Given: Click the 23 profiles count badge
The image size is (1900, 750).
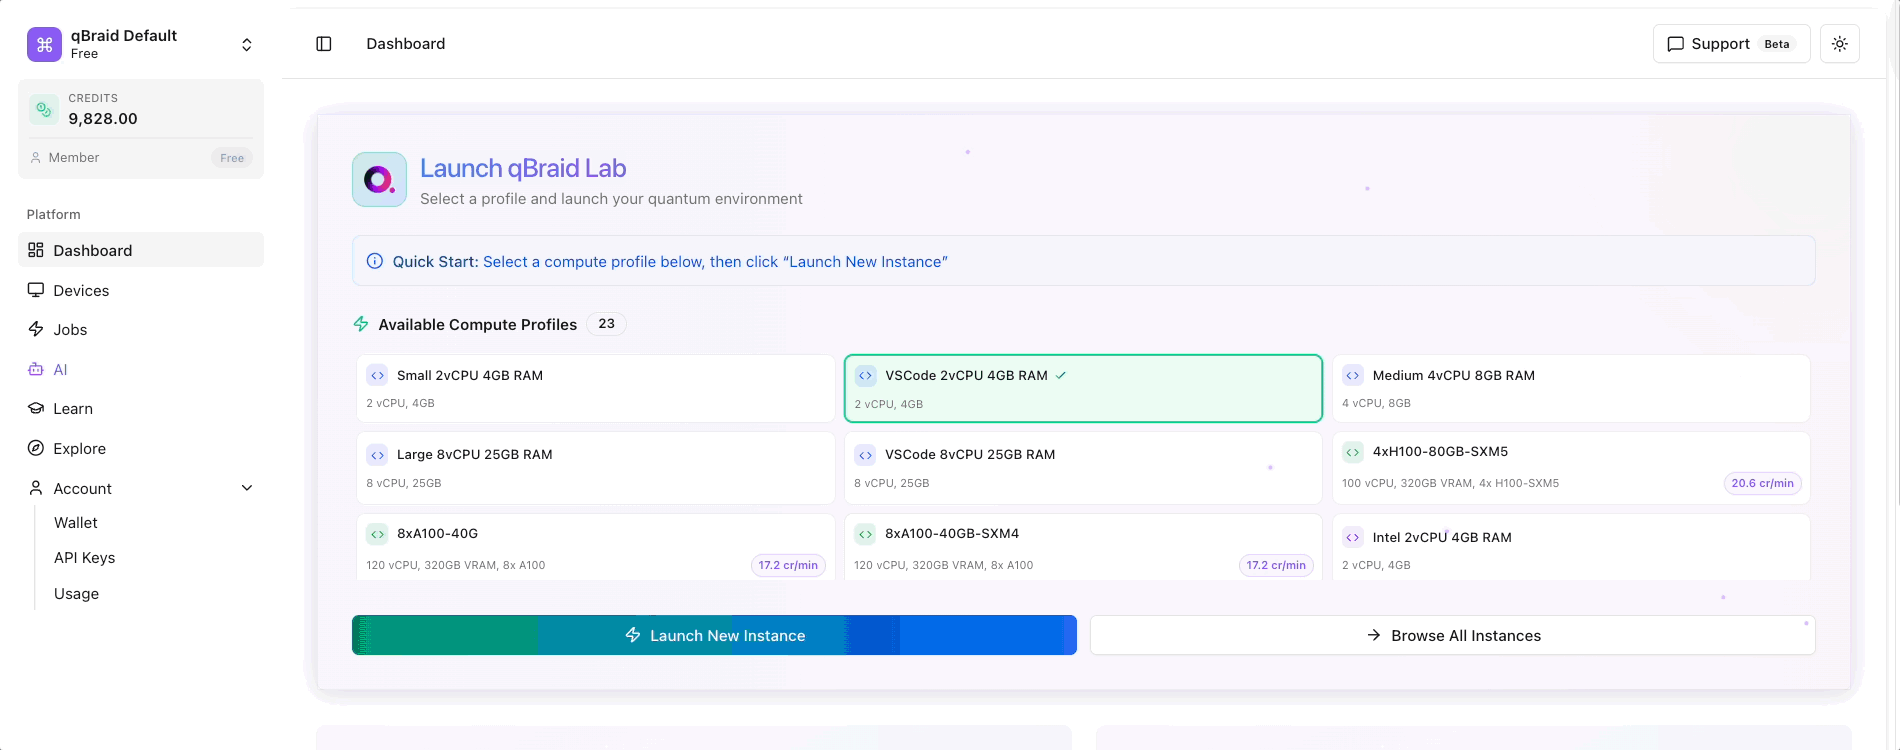Looking at the screenshot, I should coord(607,324).
